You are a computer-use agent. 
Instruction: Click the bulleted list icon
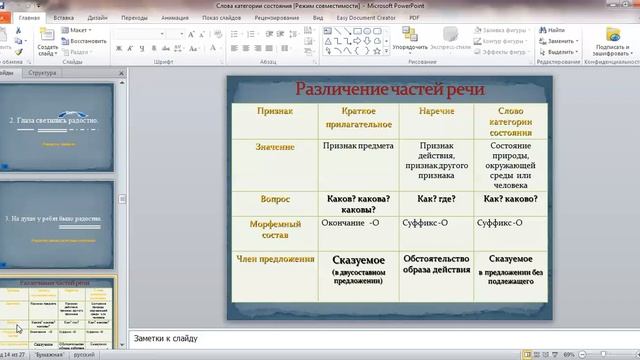click(235, 34)
